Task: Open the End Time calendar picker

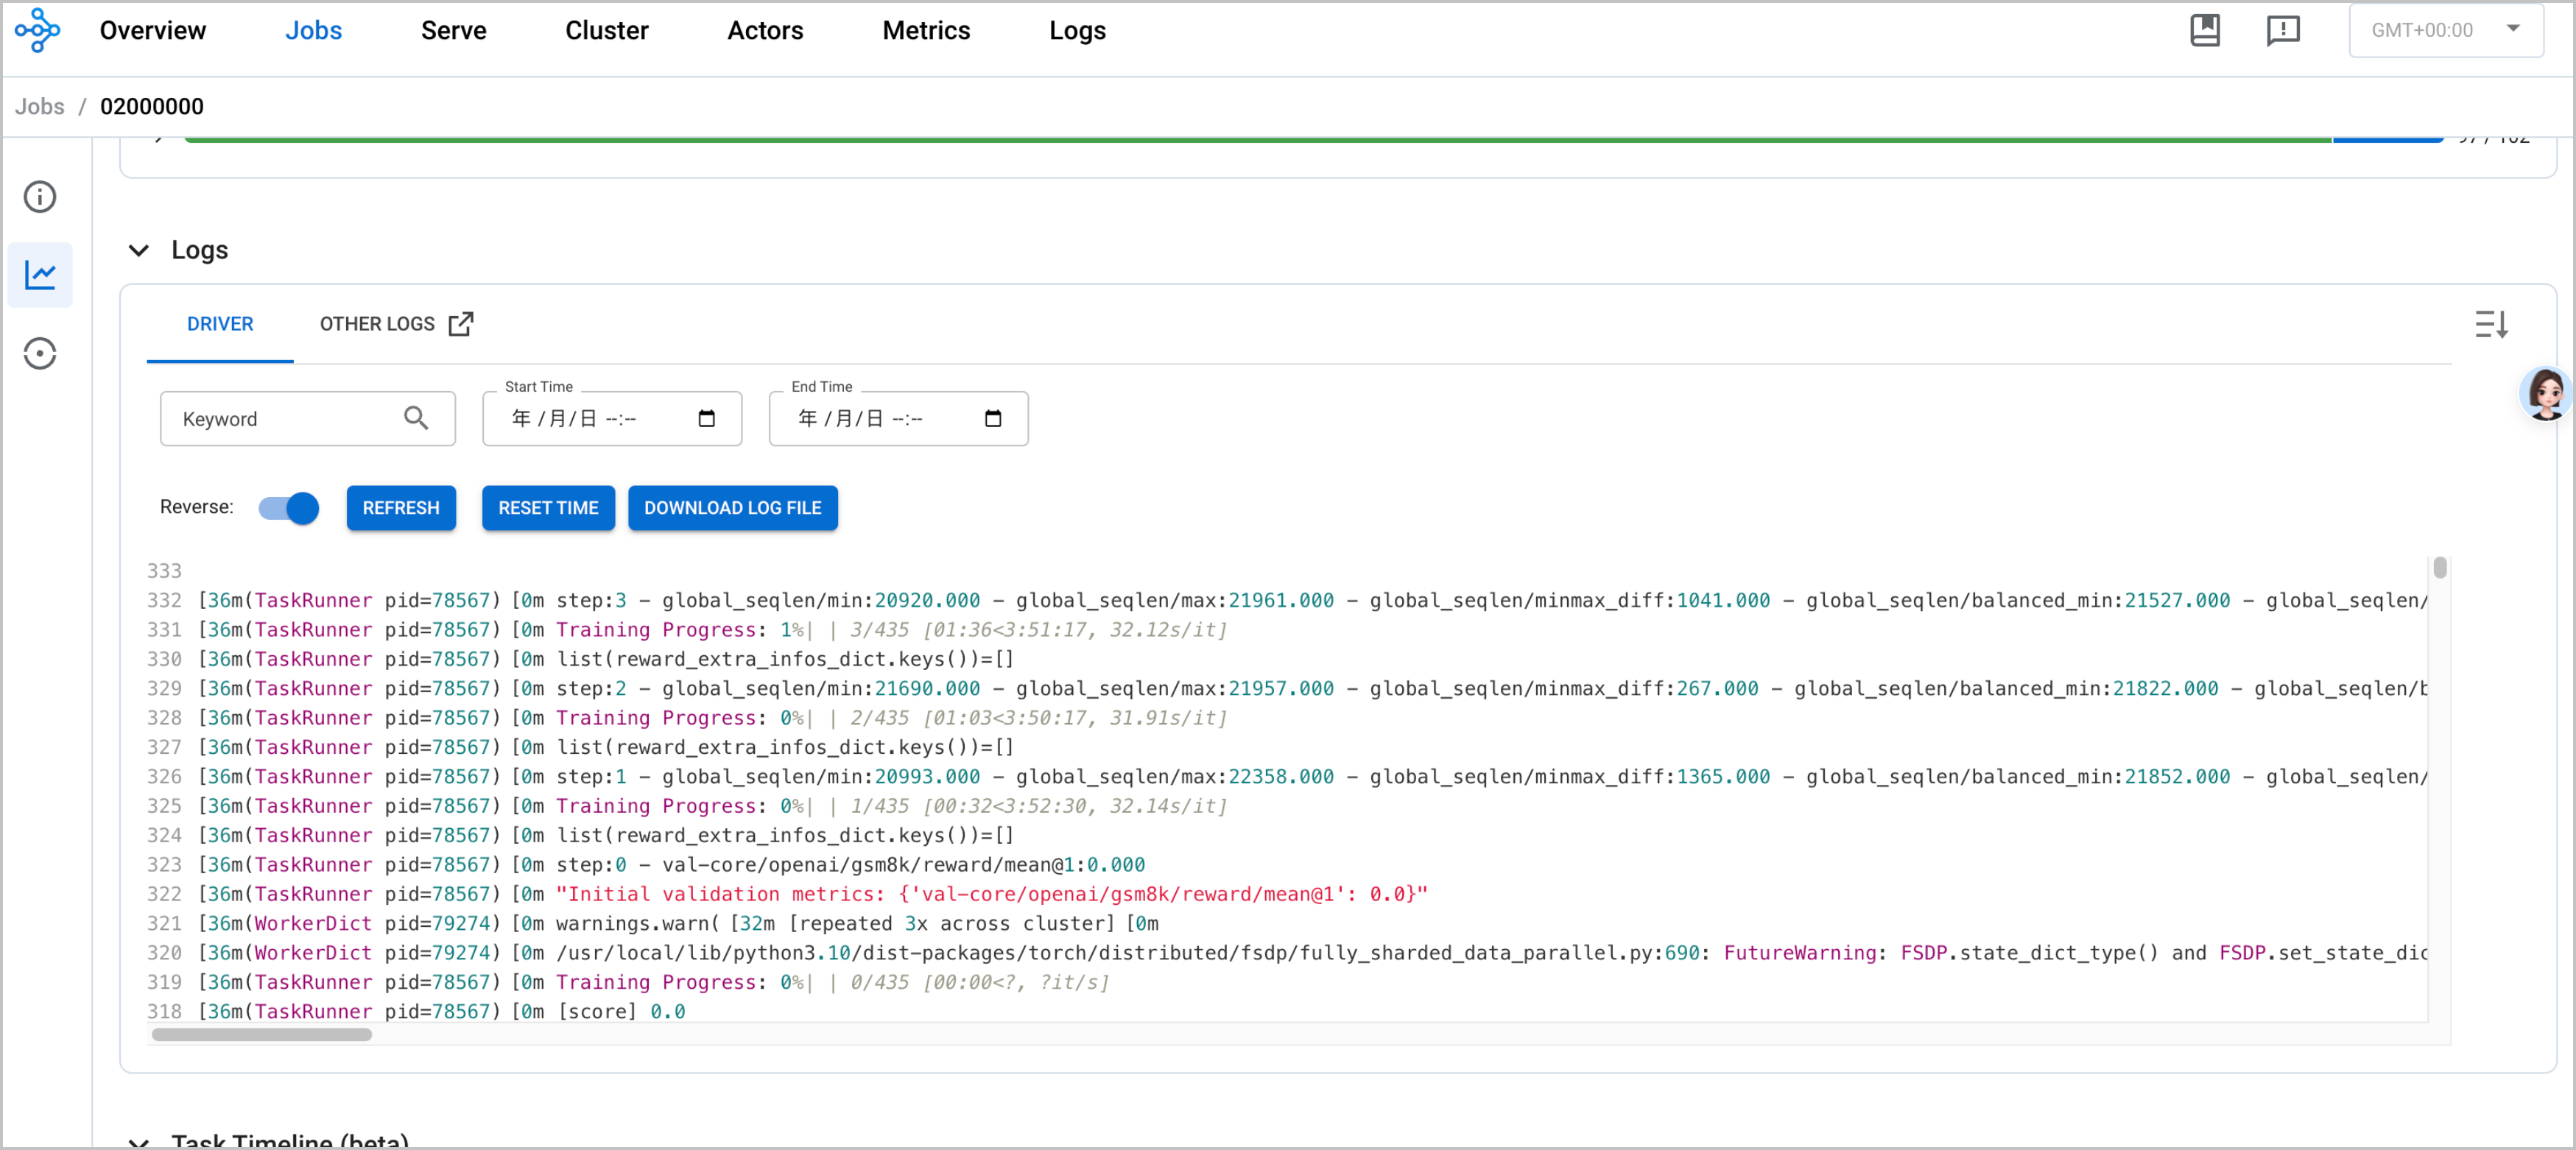Action: pyautogui.click(x=993, y=418)
